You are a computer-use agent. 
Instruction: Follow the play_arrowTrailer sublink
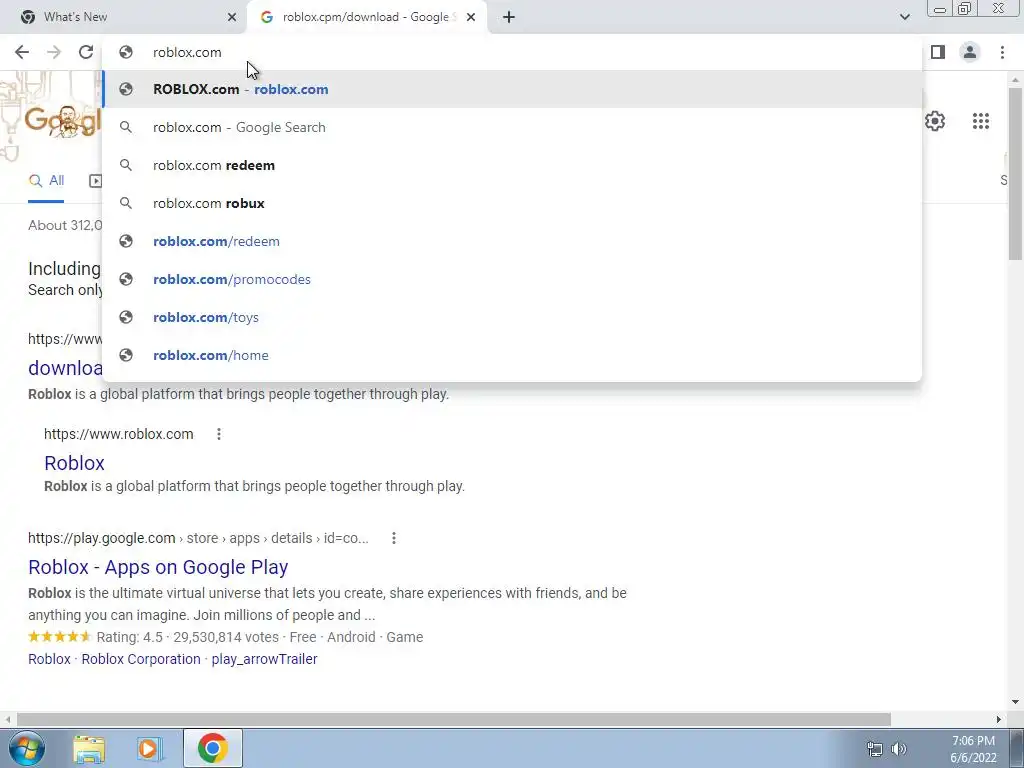(264, 659)
